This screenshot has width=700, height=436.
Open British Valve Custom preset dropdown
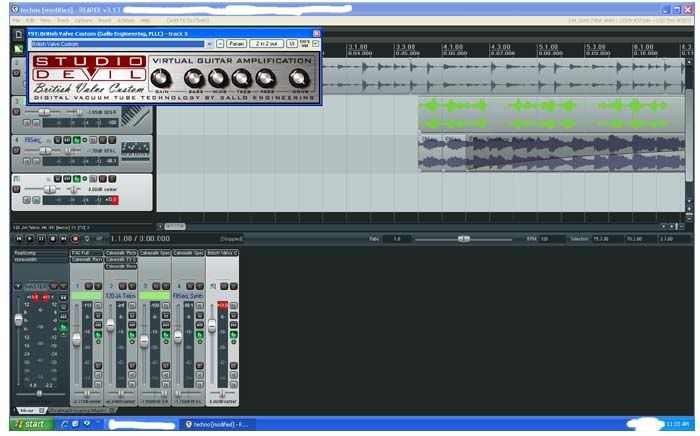click(209, 44)
